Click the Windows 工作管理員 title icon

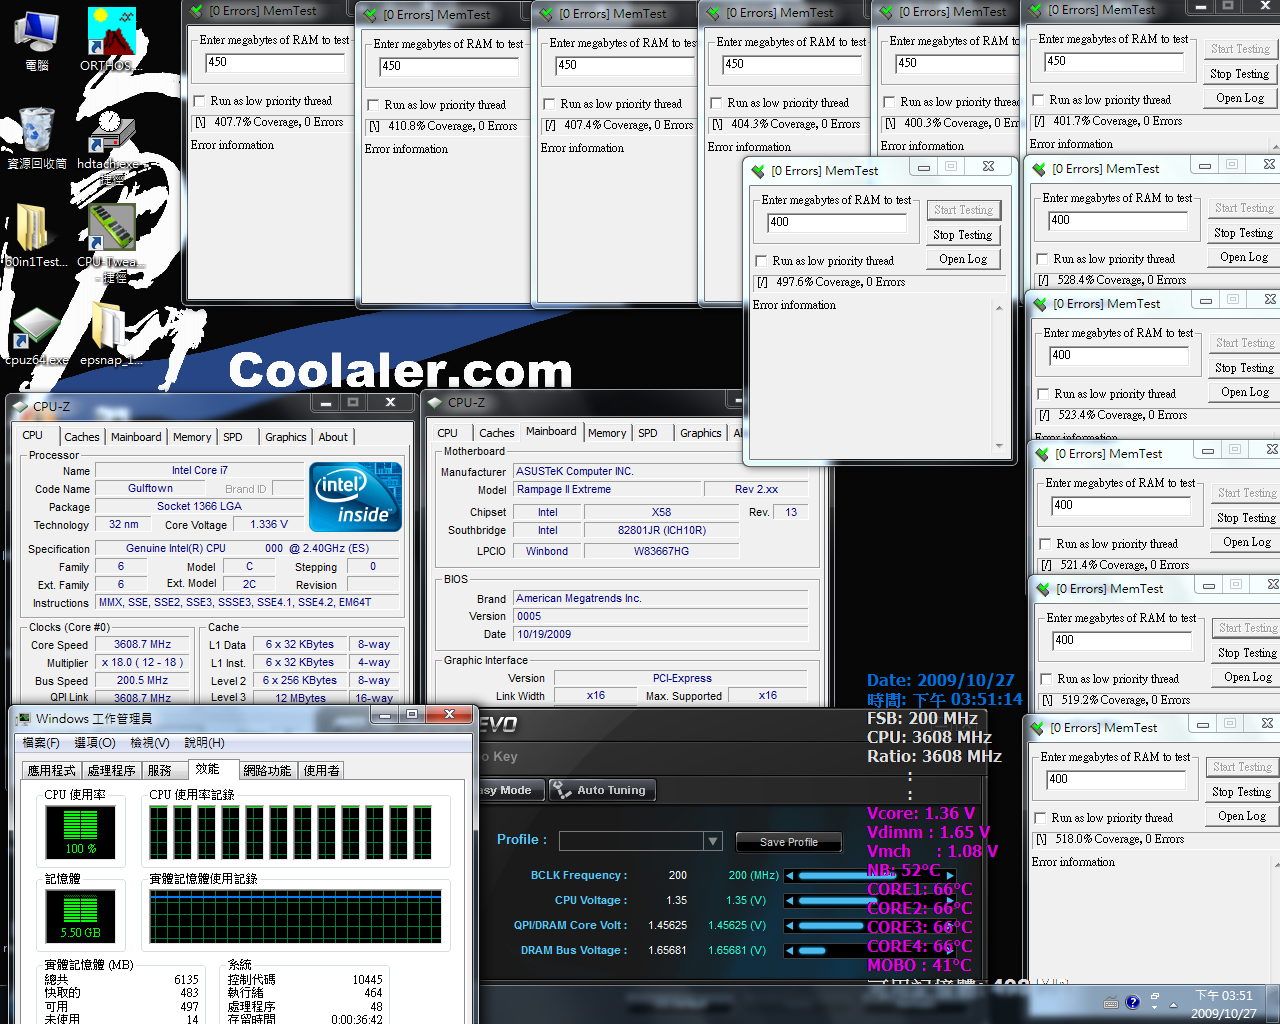click(x=22, y=719)
